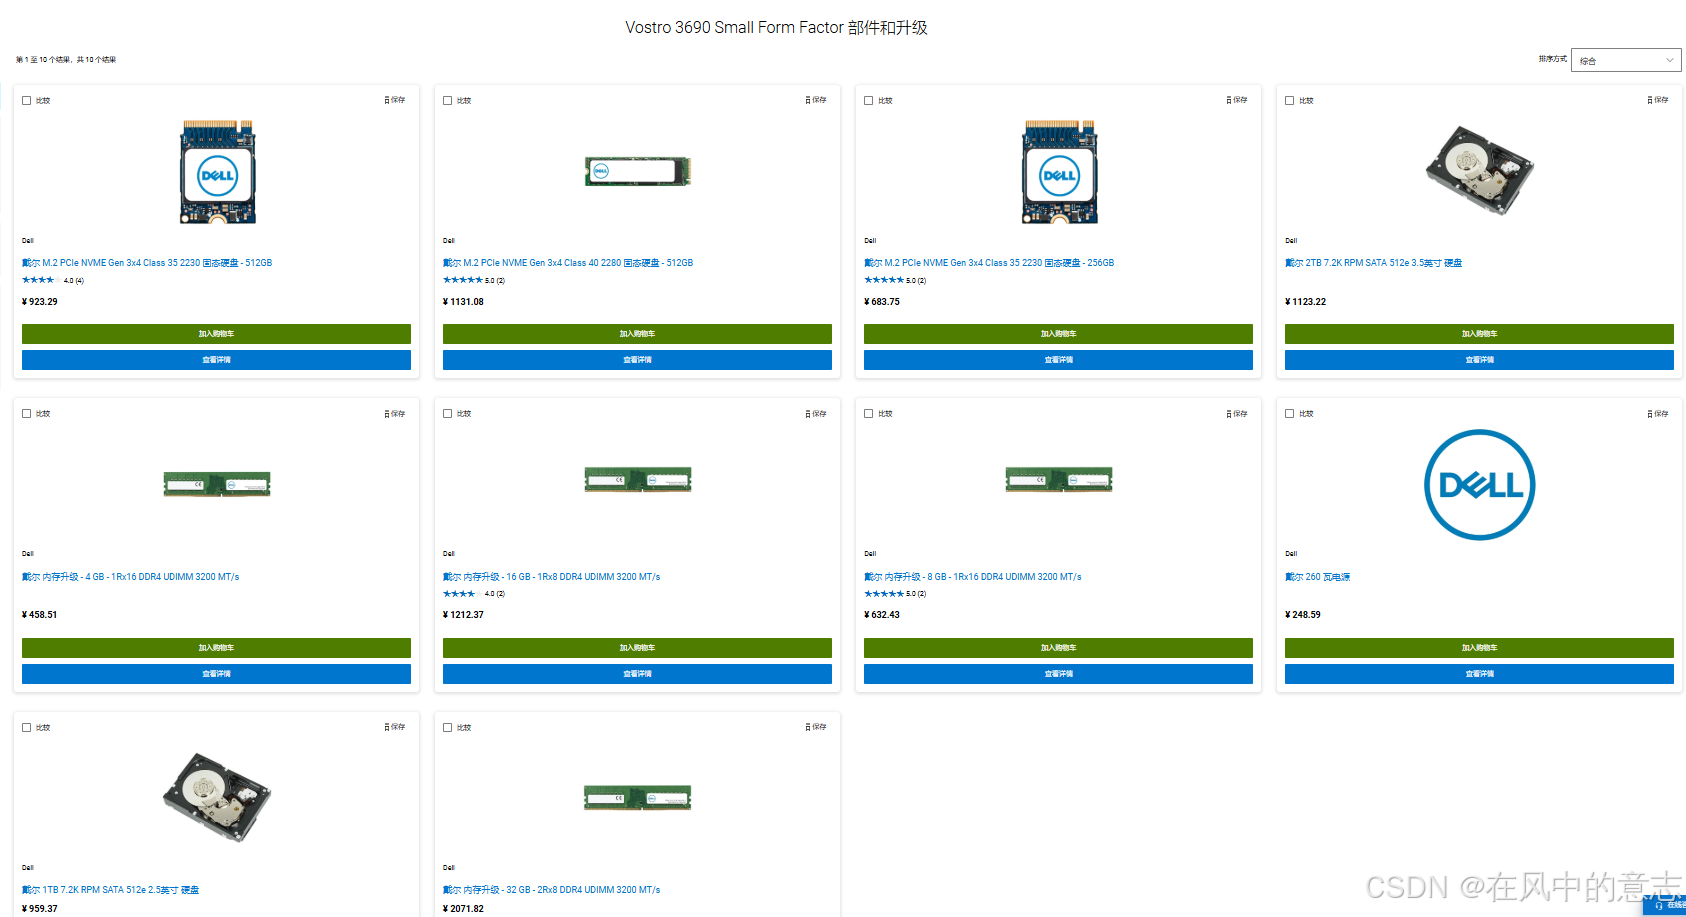View details of the ¥1212.37 memory
The height and width of the screenshot is (917, 1686).
pos(637,674)
